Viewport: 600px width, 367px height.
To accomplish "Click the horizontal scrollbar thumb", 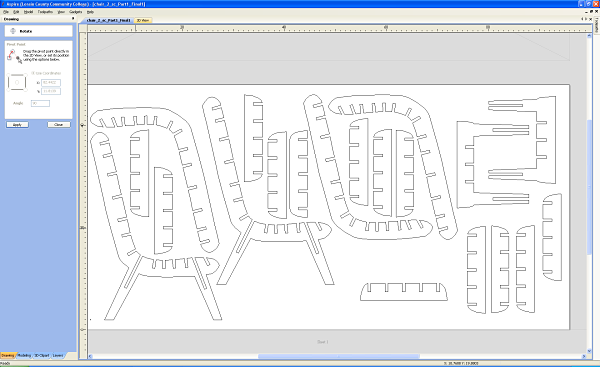I will [339, 356].
